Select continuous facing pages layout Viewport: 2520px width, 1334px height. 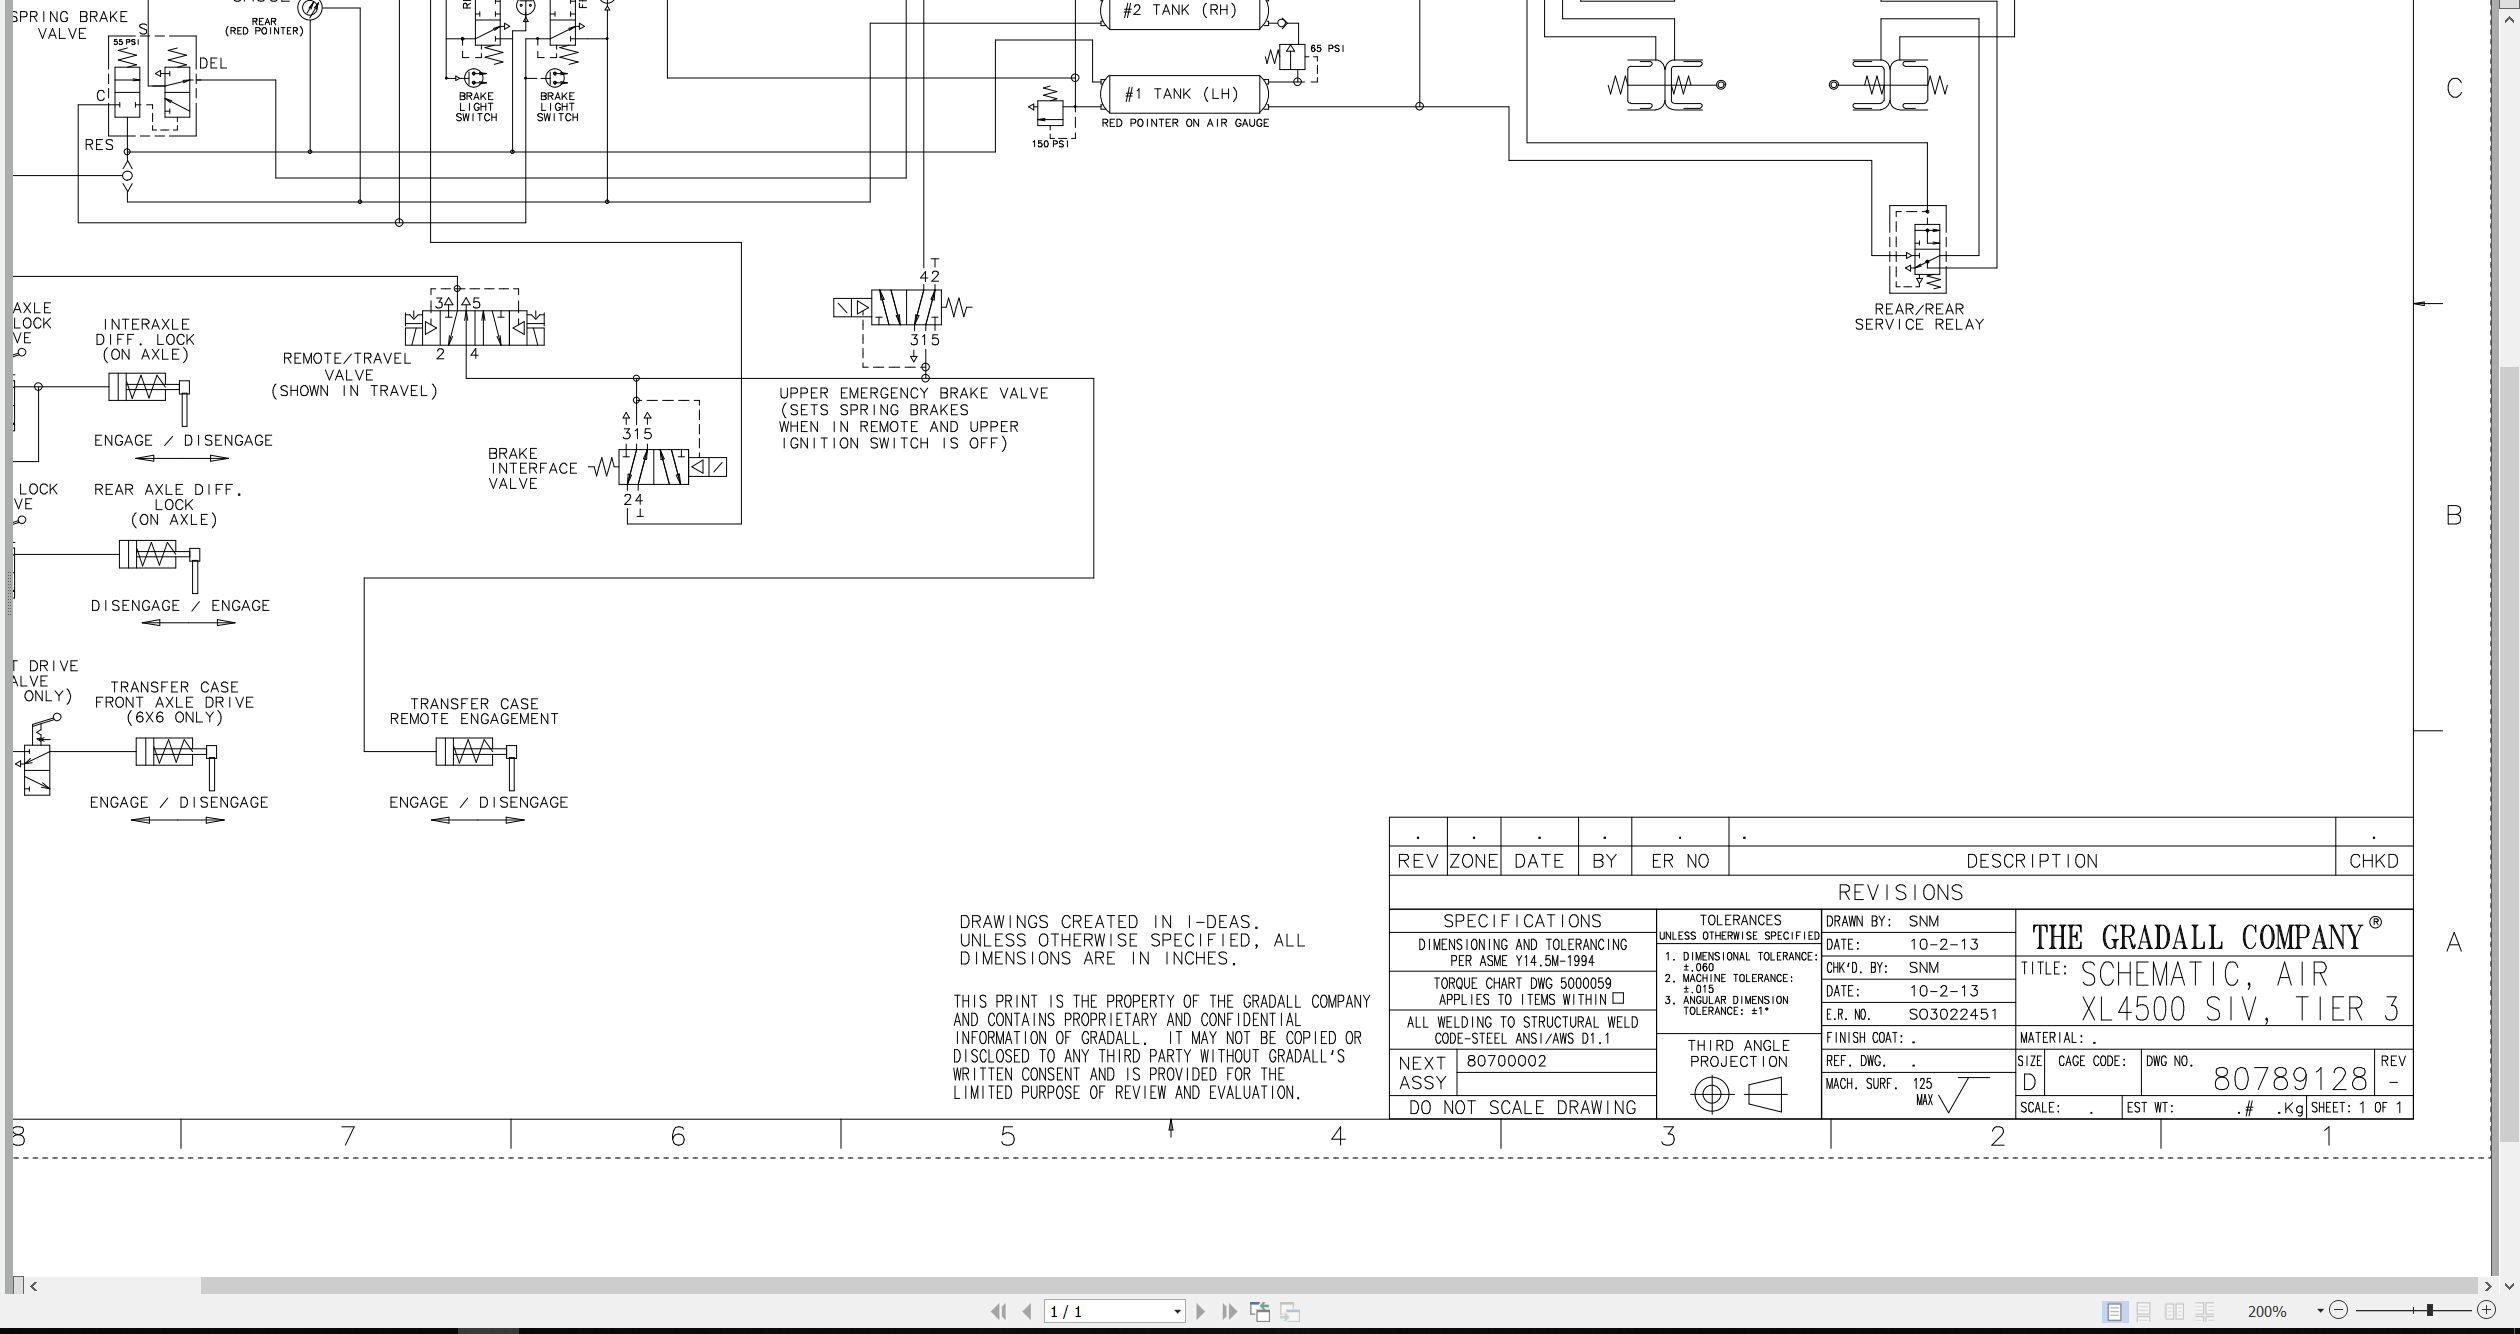(x=2204, y=1311)
